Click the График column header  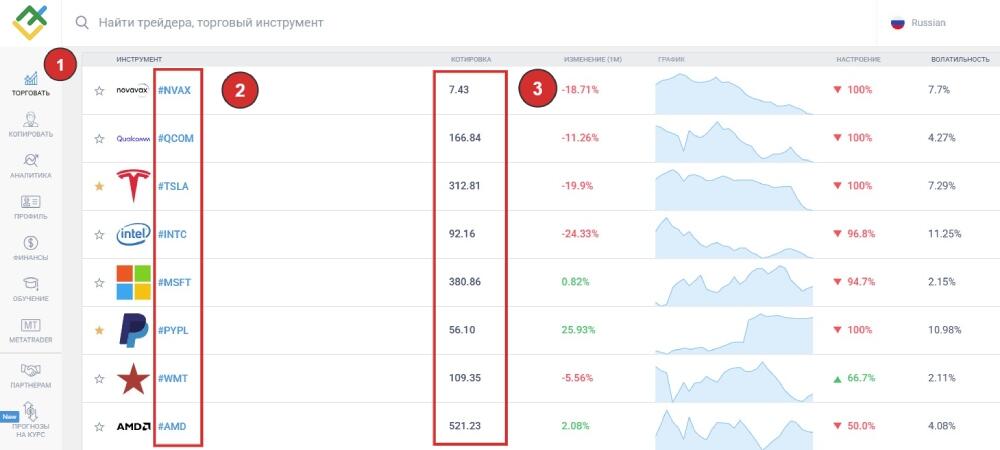tap(671, 59)
